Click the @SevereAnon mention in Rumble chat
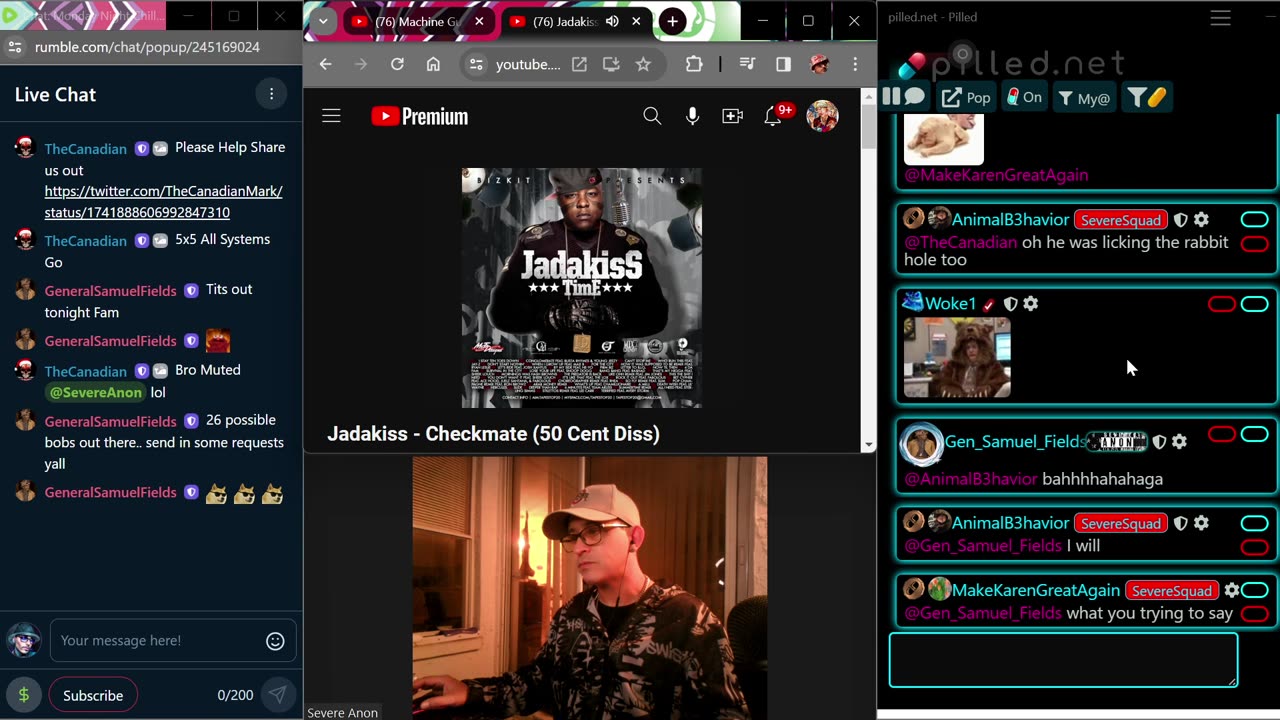 pos(96,392)
